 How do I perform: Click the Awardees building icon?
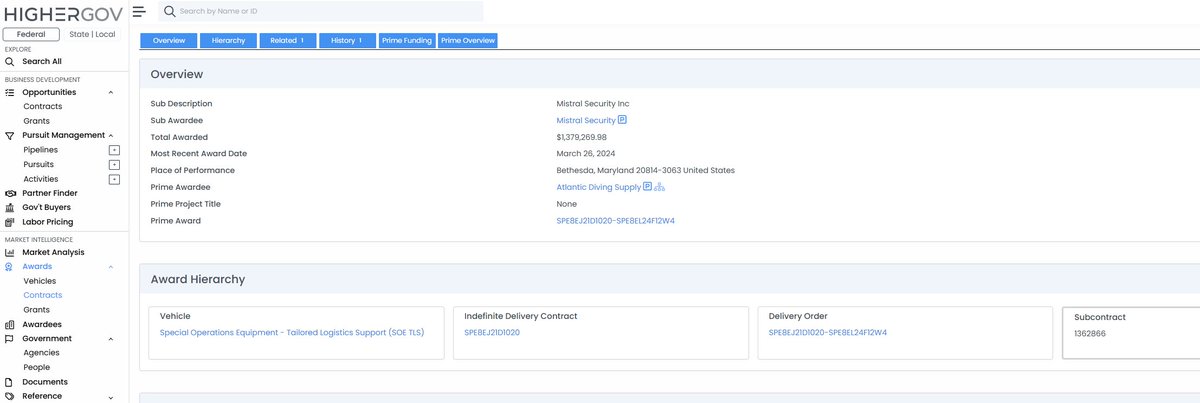[x=10, y=324]
